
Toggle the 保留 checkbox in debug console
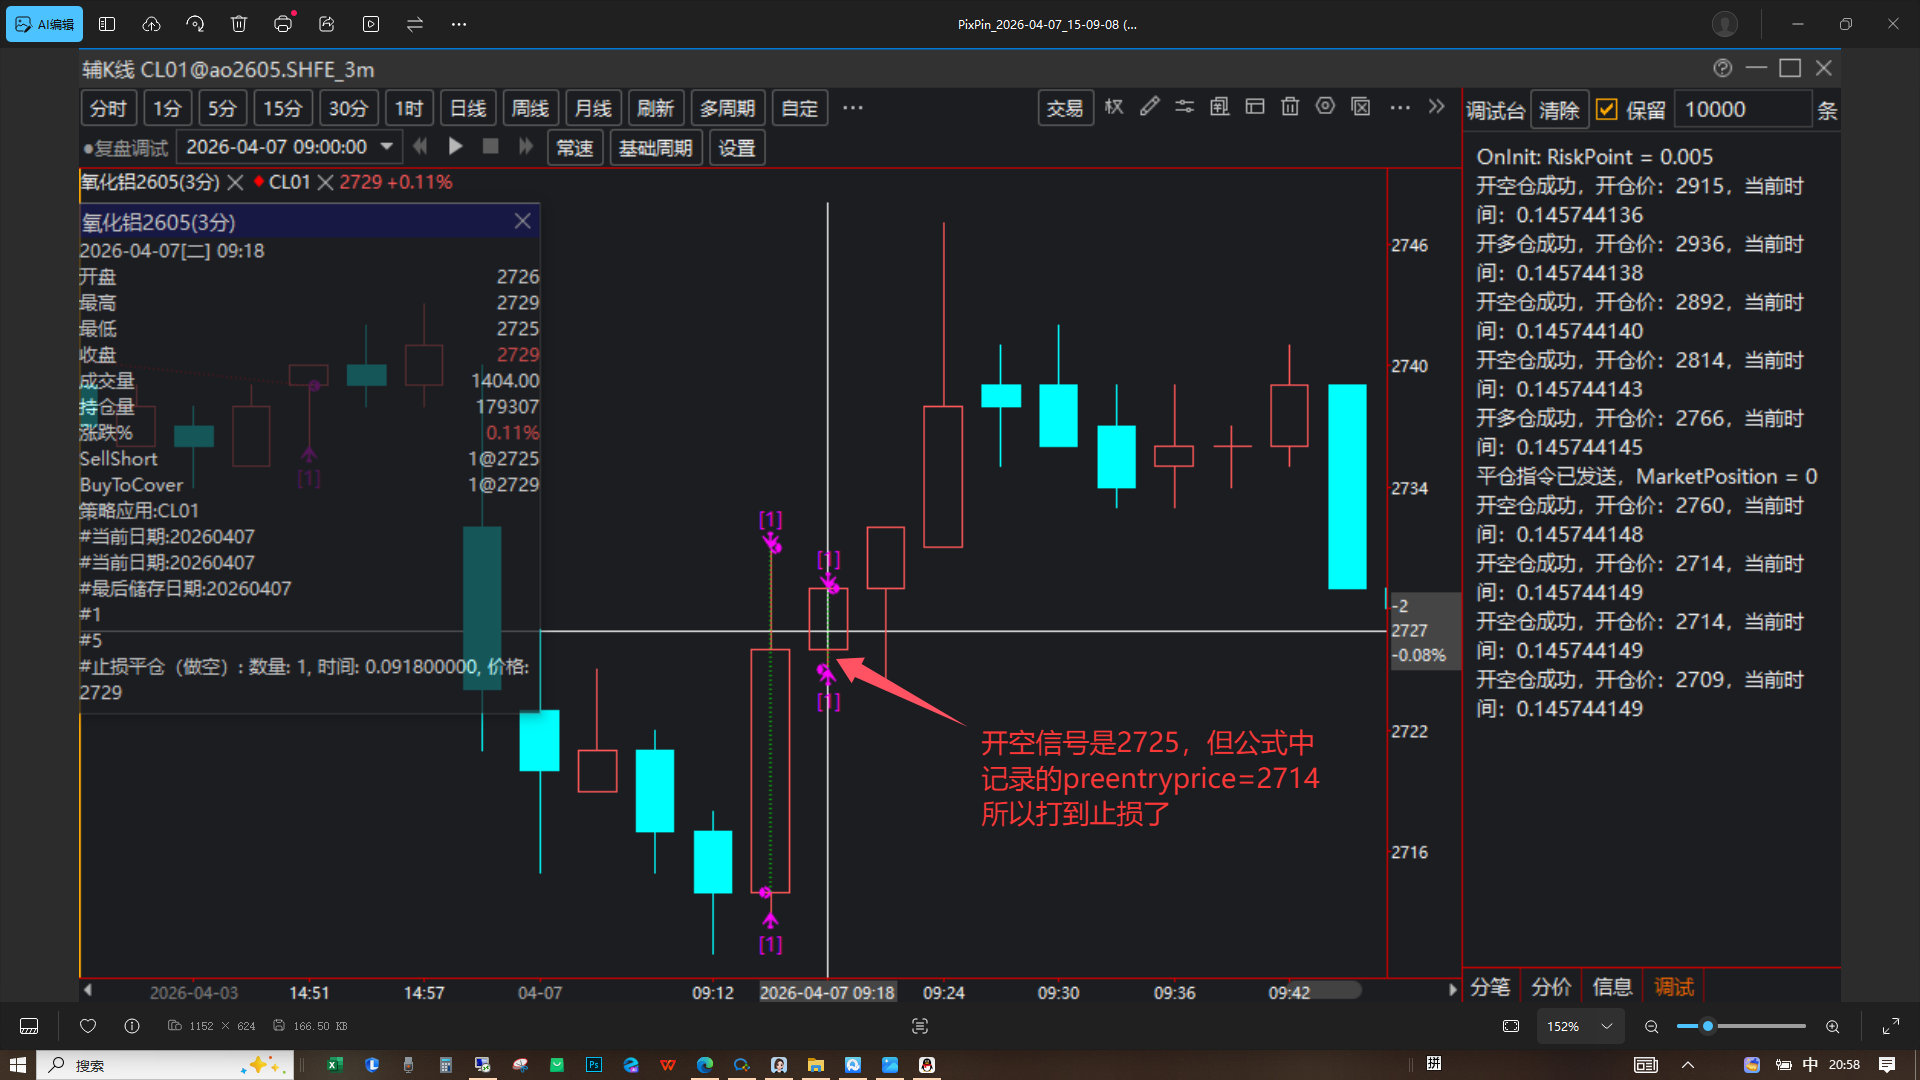click(x=1607, y=110)
